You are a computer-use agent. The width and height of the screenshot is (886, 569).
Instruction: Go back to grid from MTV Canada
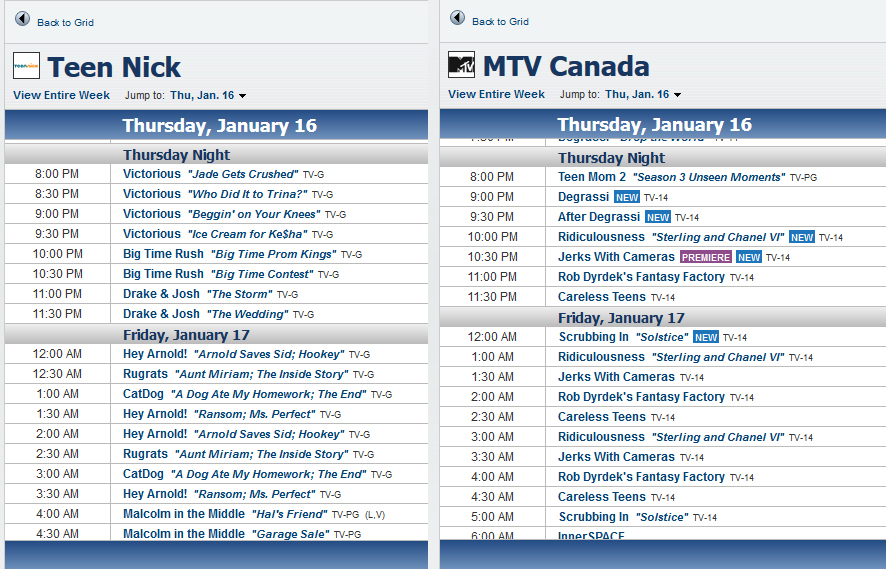500,21
